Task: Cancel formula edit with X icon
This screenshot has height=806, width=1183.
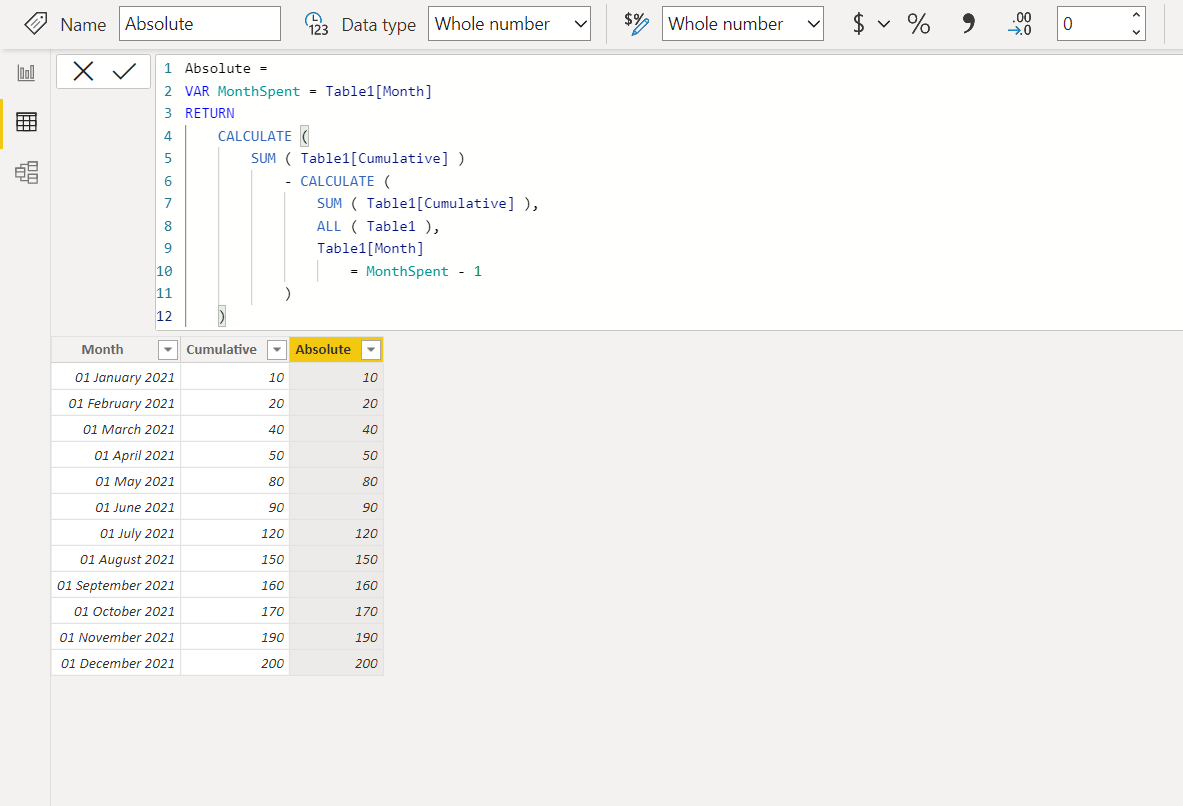Action: 83,72
